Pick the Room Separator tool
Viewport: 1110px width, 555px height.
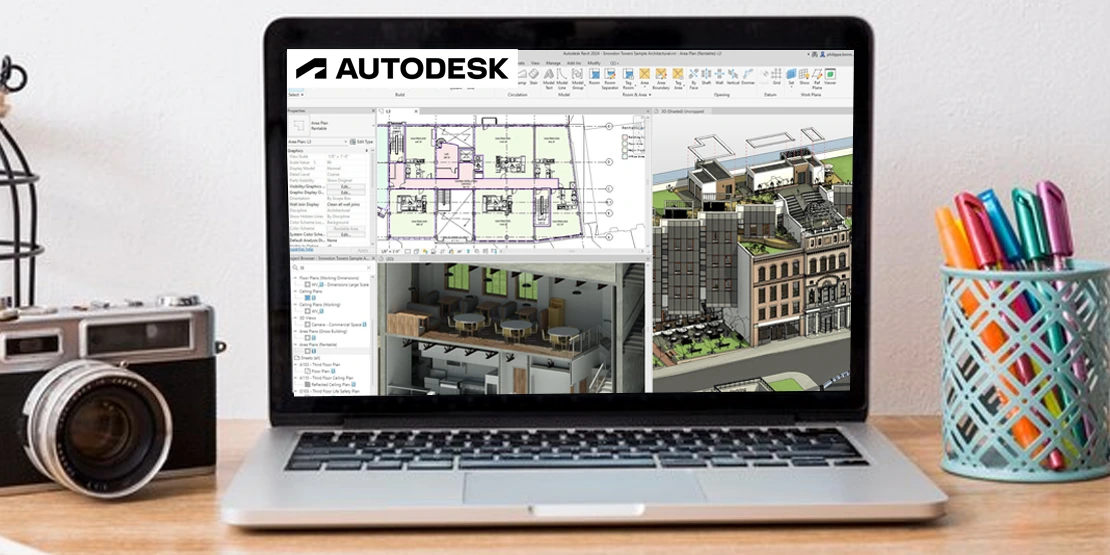coord(610,80)
